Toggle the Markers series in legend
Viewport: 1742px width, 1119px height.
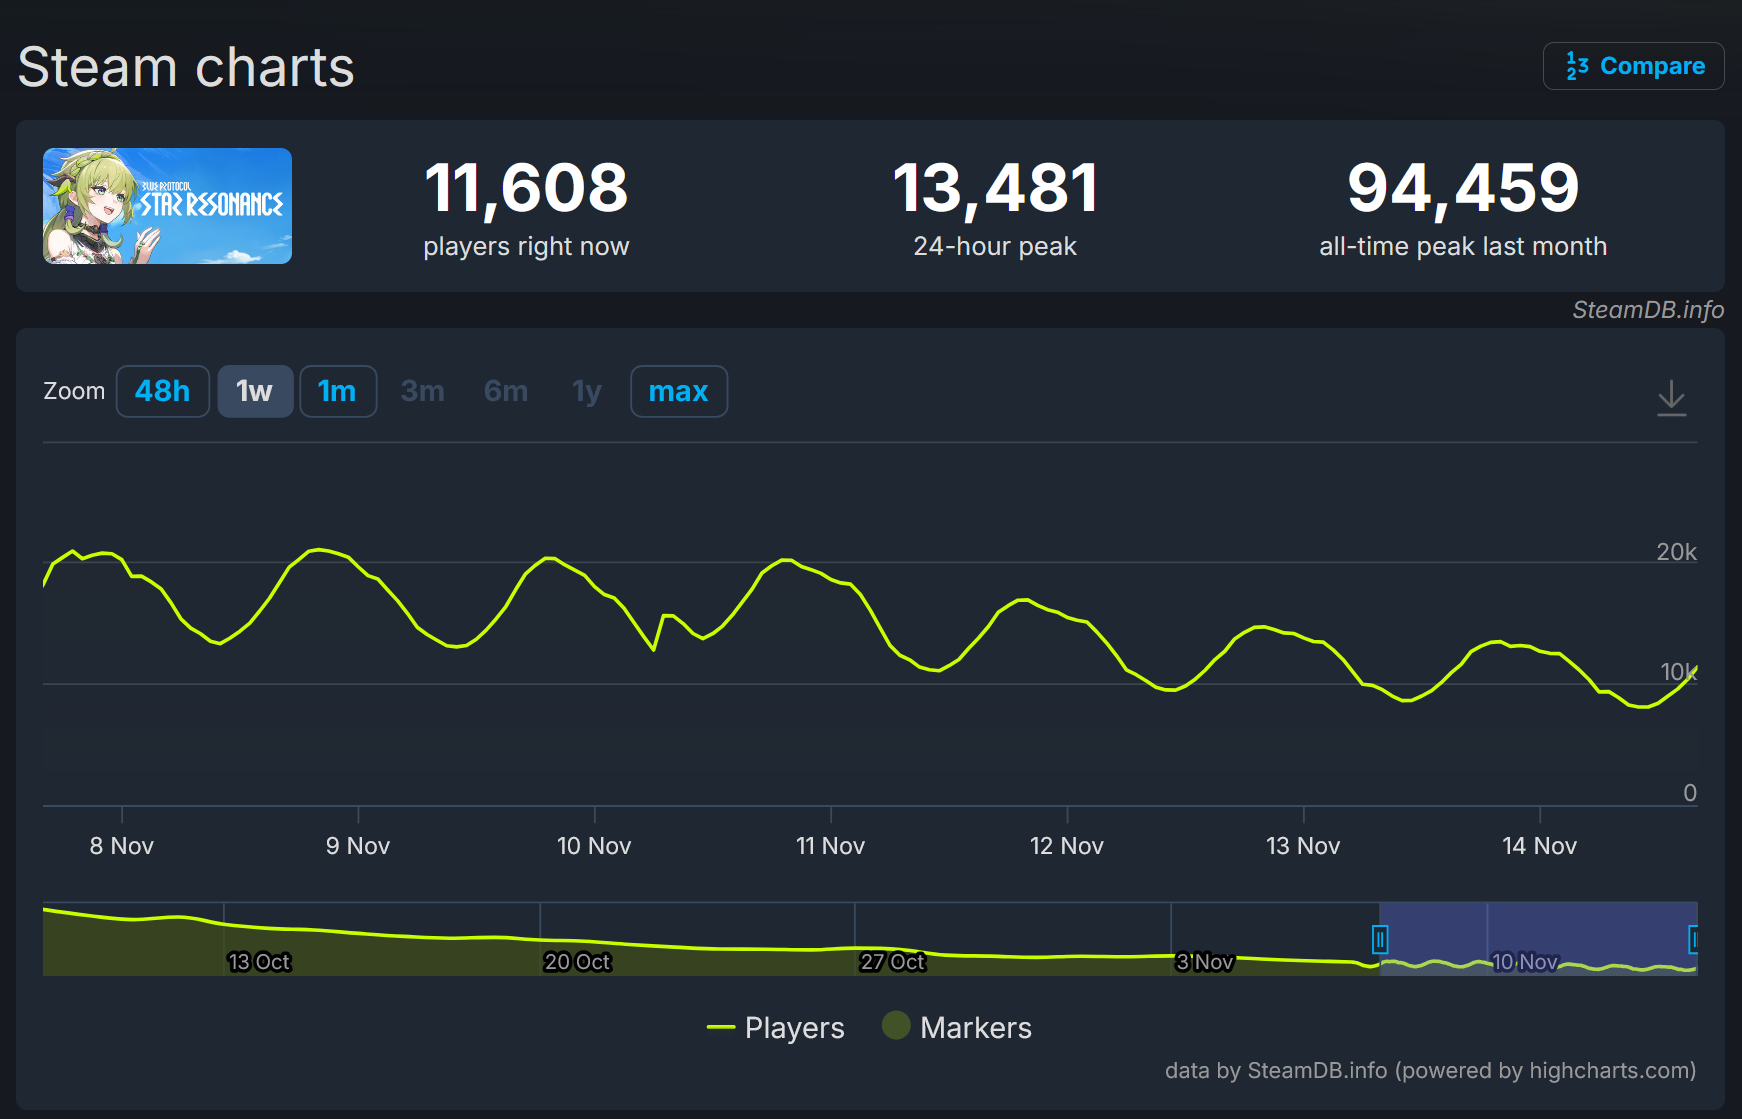point(957,1027)
